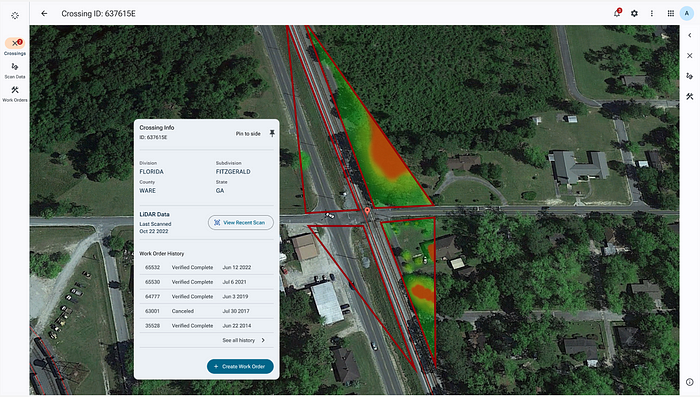Open See all history link

click(x=238, y=340)
